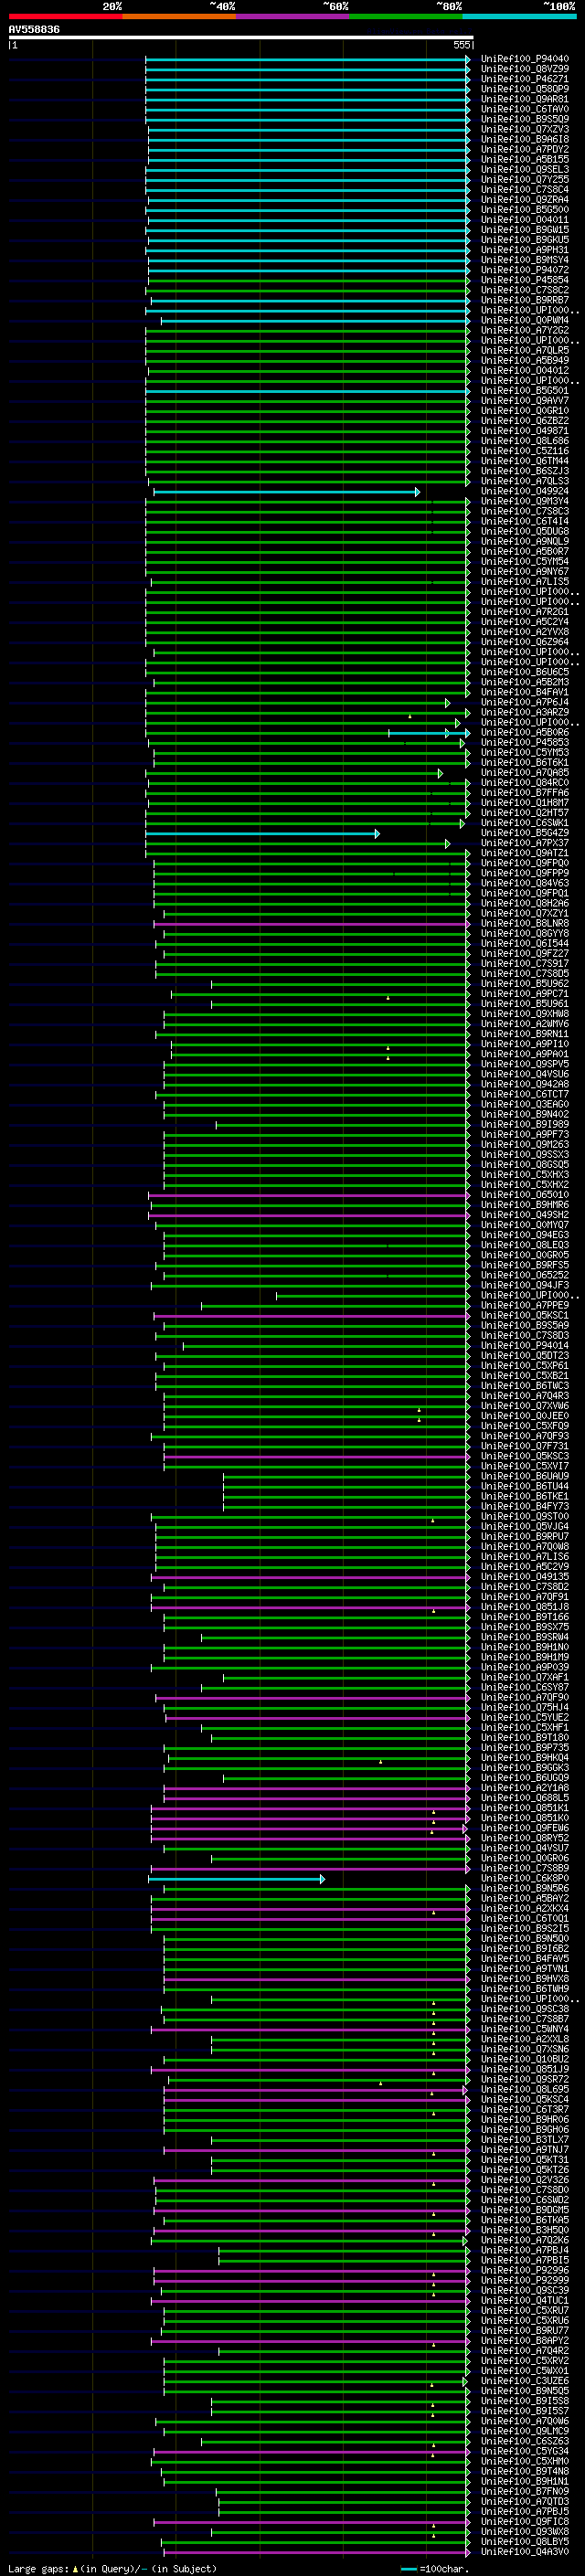Click the UniRef100_Q7Y255 hit label
This screenshot has width=585, height=2576.
525,179
